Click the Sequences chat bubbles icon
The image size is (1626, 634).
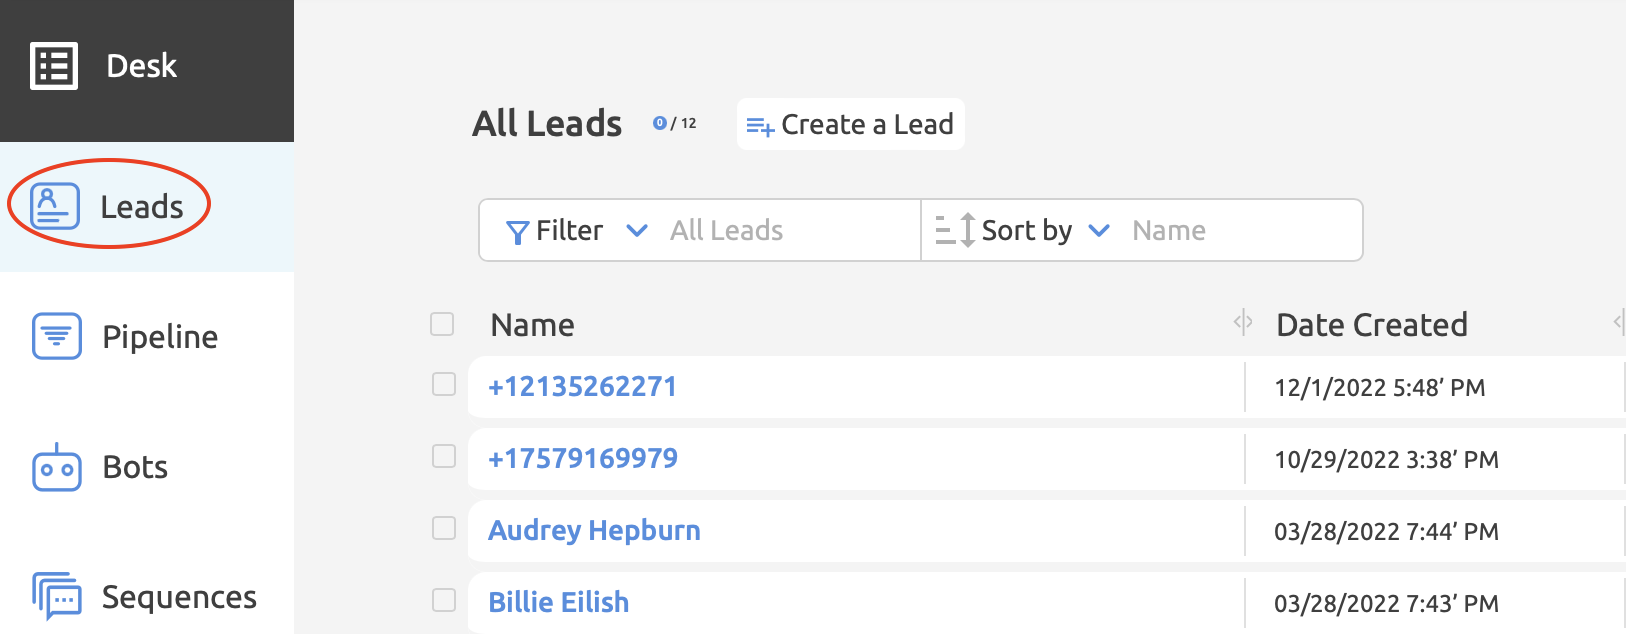[x=56, y=597]
